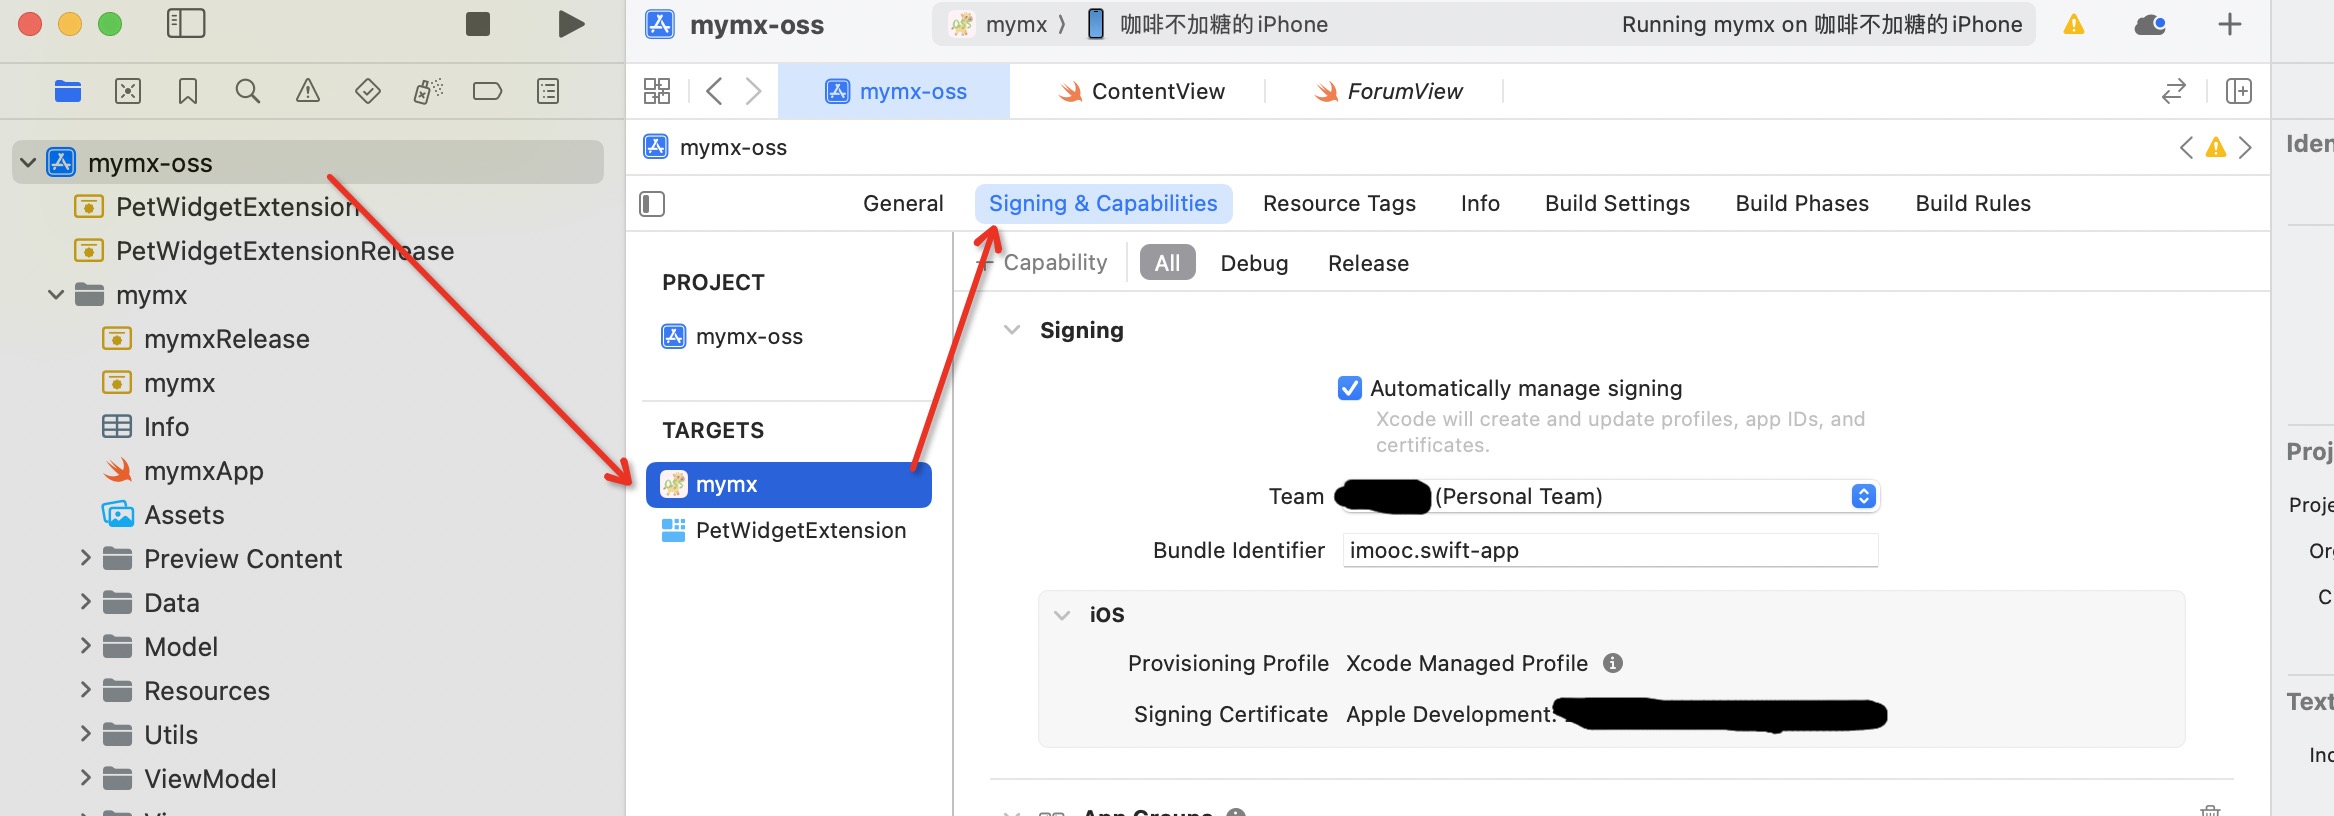Image resolution: width=2334 pixels, height=816 pixels.
Task: Open the Team dropdown
Action: click(x=1611, y=496)
